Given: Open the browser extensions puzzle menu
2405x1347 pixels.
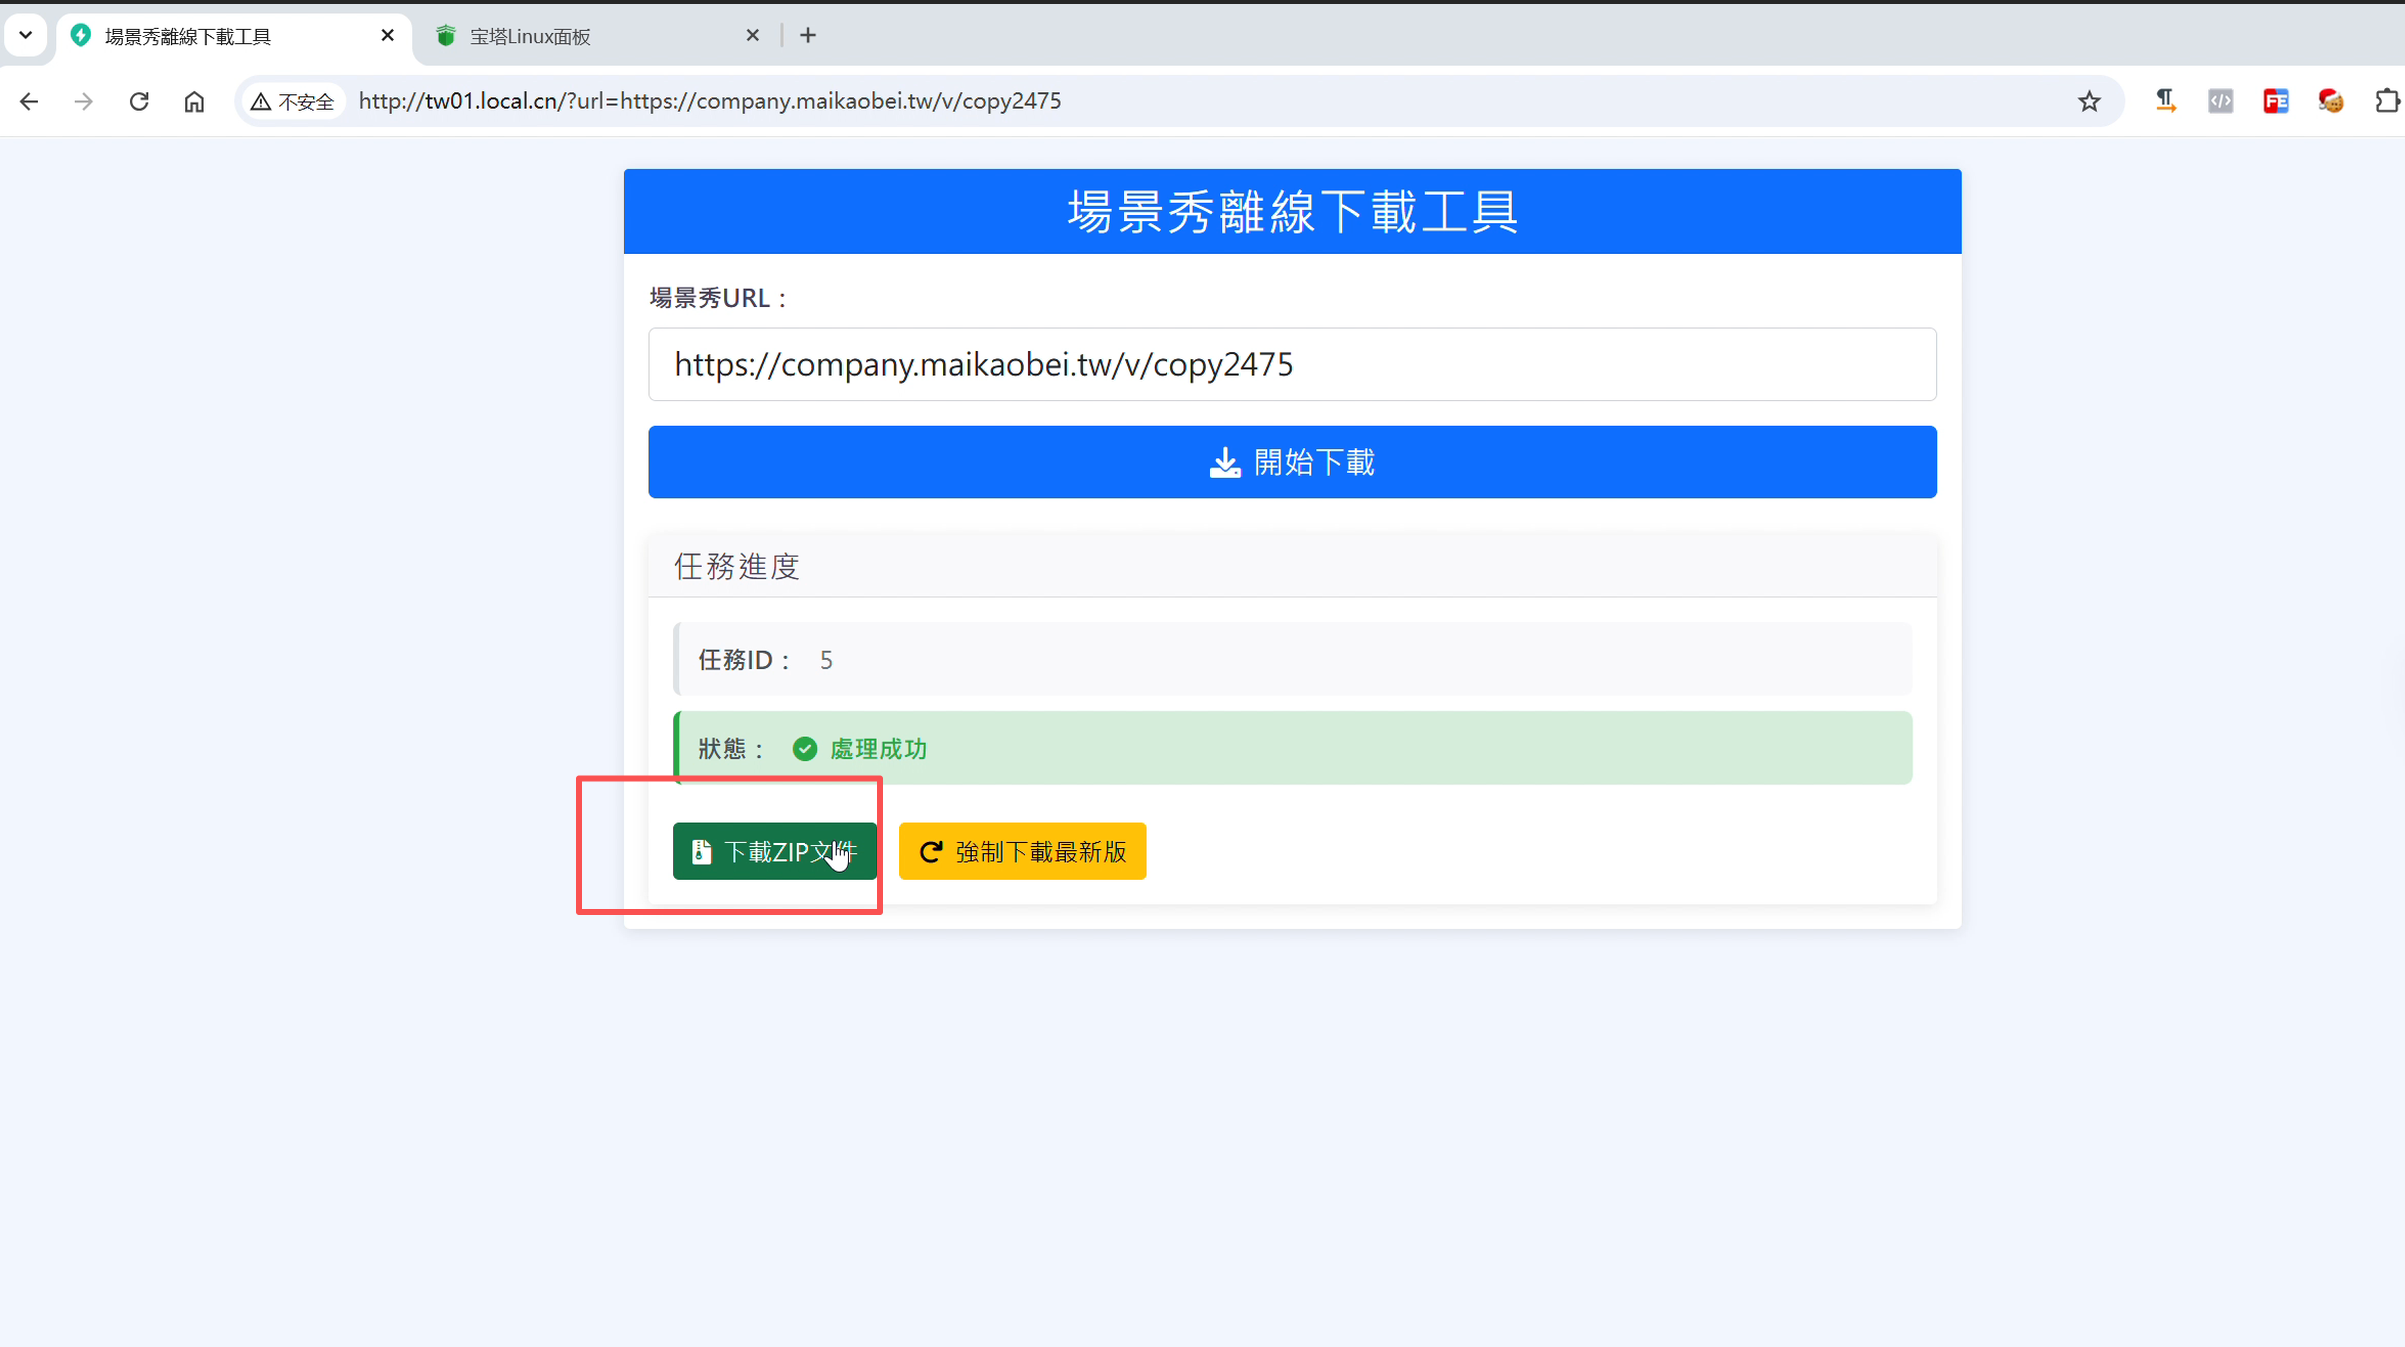Looking at the screenshot, I should click(2388, 101).
